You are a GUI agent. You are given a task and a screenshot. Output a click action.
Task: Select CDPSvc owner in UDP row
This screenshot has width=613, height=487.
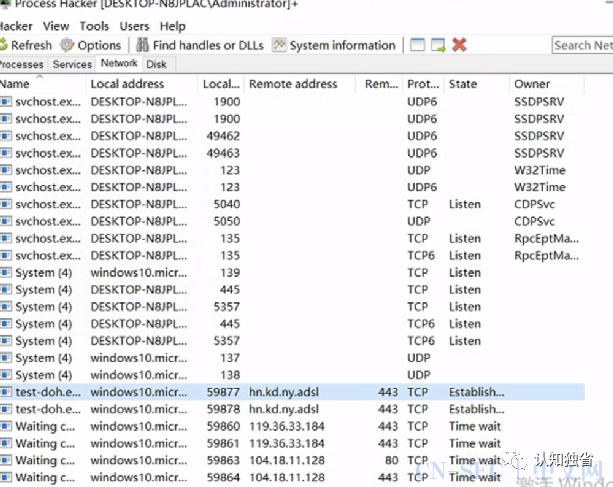coord(534,221)
